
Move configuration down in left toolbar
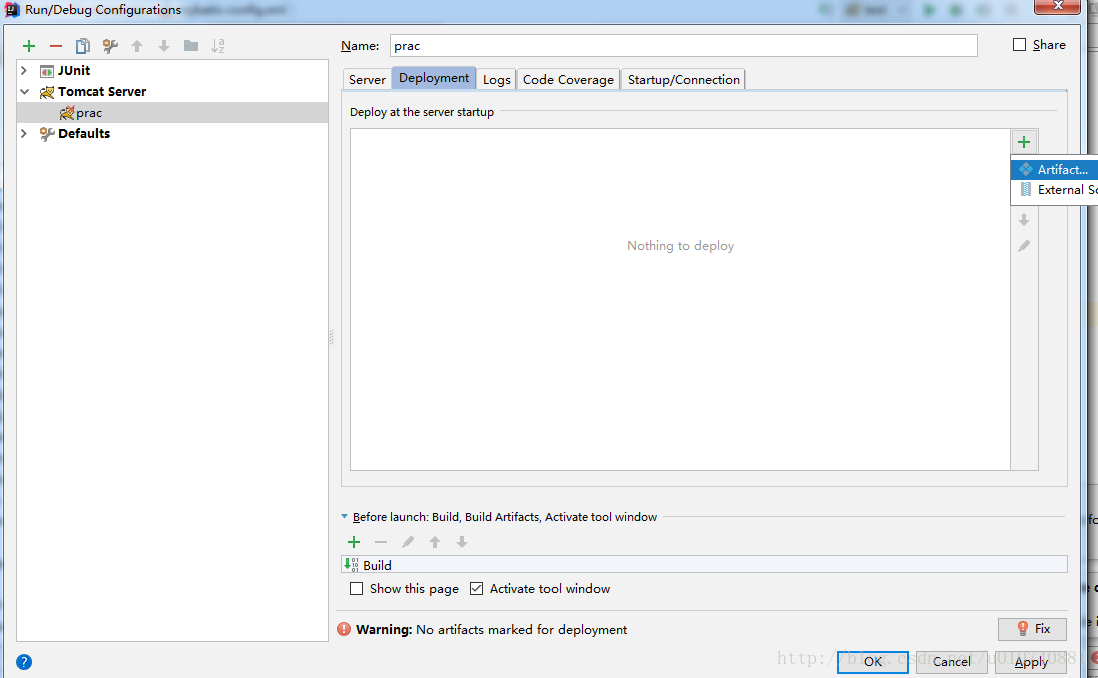(164, 46)
